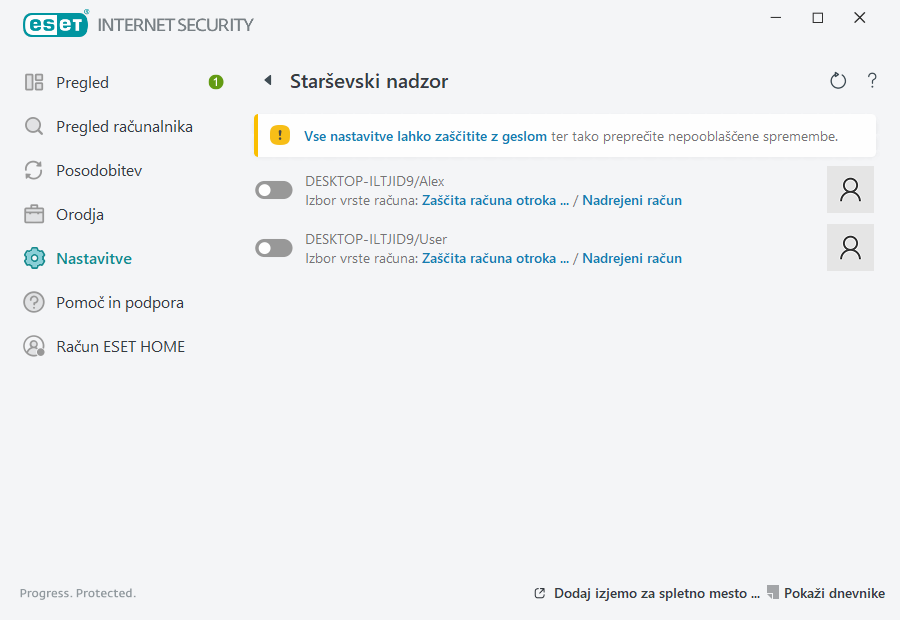
Task: Click the Pomoč in podpora question icon
Action: [x=32, y=302]
